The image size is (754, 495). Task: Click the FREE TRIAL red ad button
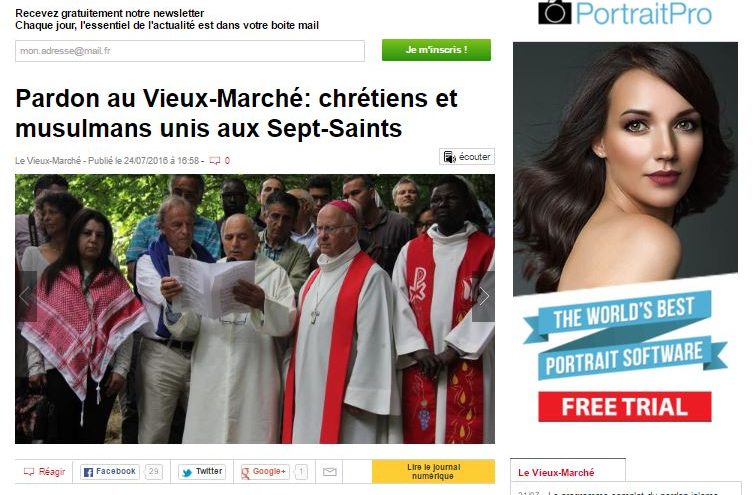click(624, 407)
